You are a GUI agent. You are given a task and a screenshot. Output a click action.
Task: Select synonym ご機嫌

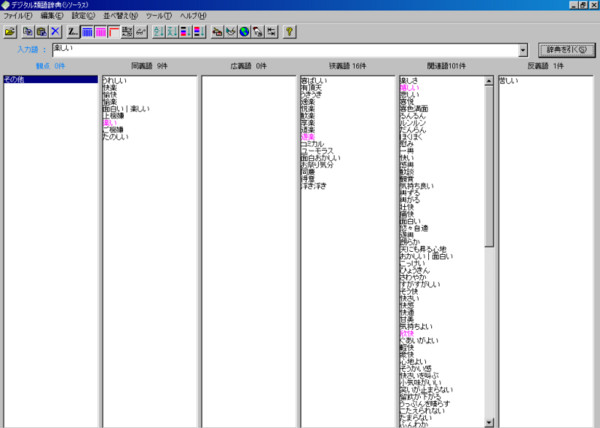113,130
